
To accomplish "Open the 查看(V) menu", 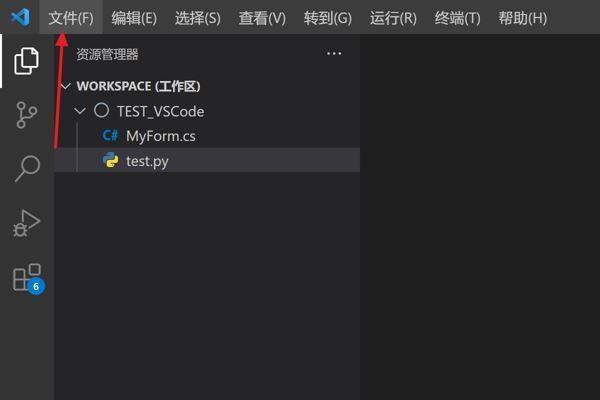I will coord(262,18).
